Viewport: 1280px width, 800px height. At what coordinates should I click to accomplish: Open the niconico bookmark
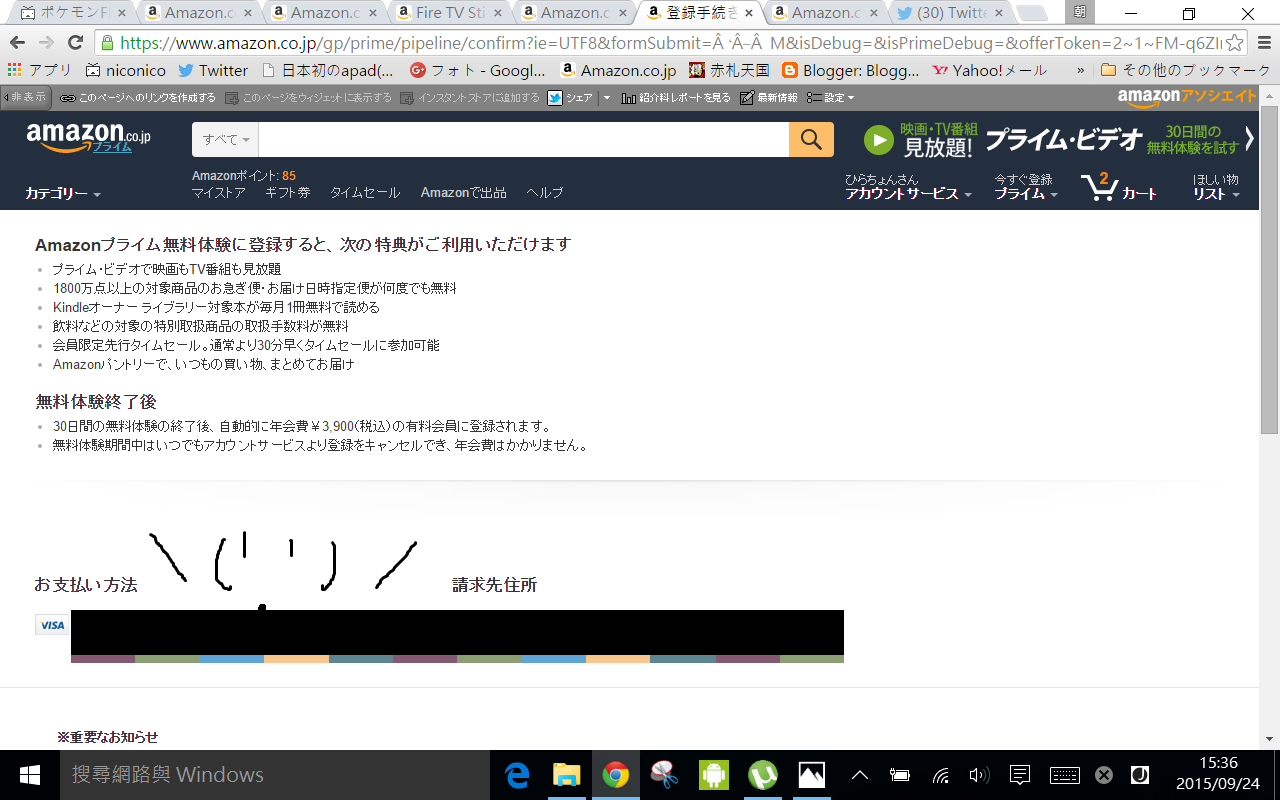coord(126,71)
